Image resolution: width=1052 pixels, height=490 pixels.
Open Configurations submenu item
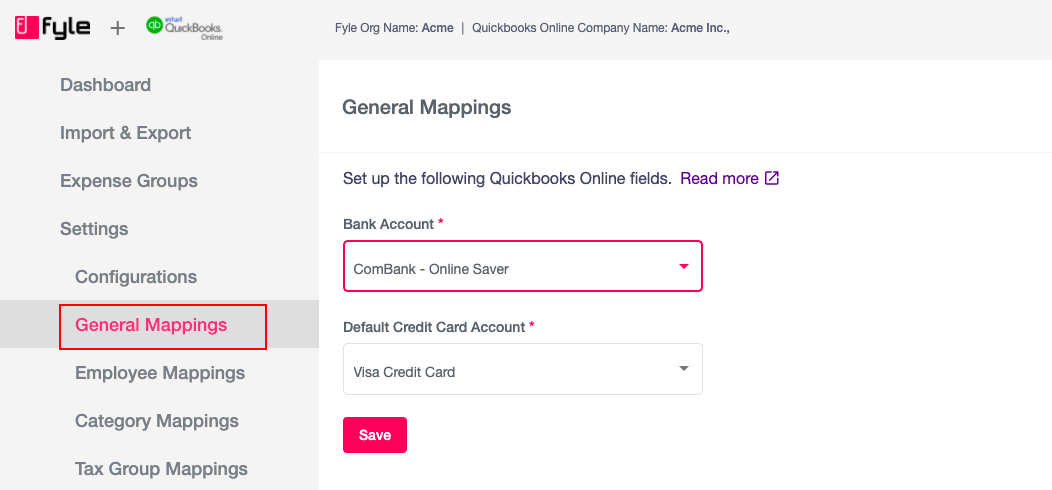[136, 277]
